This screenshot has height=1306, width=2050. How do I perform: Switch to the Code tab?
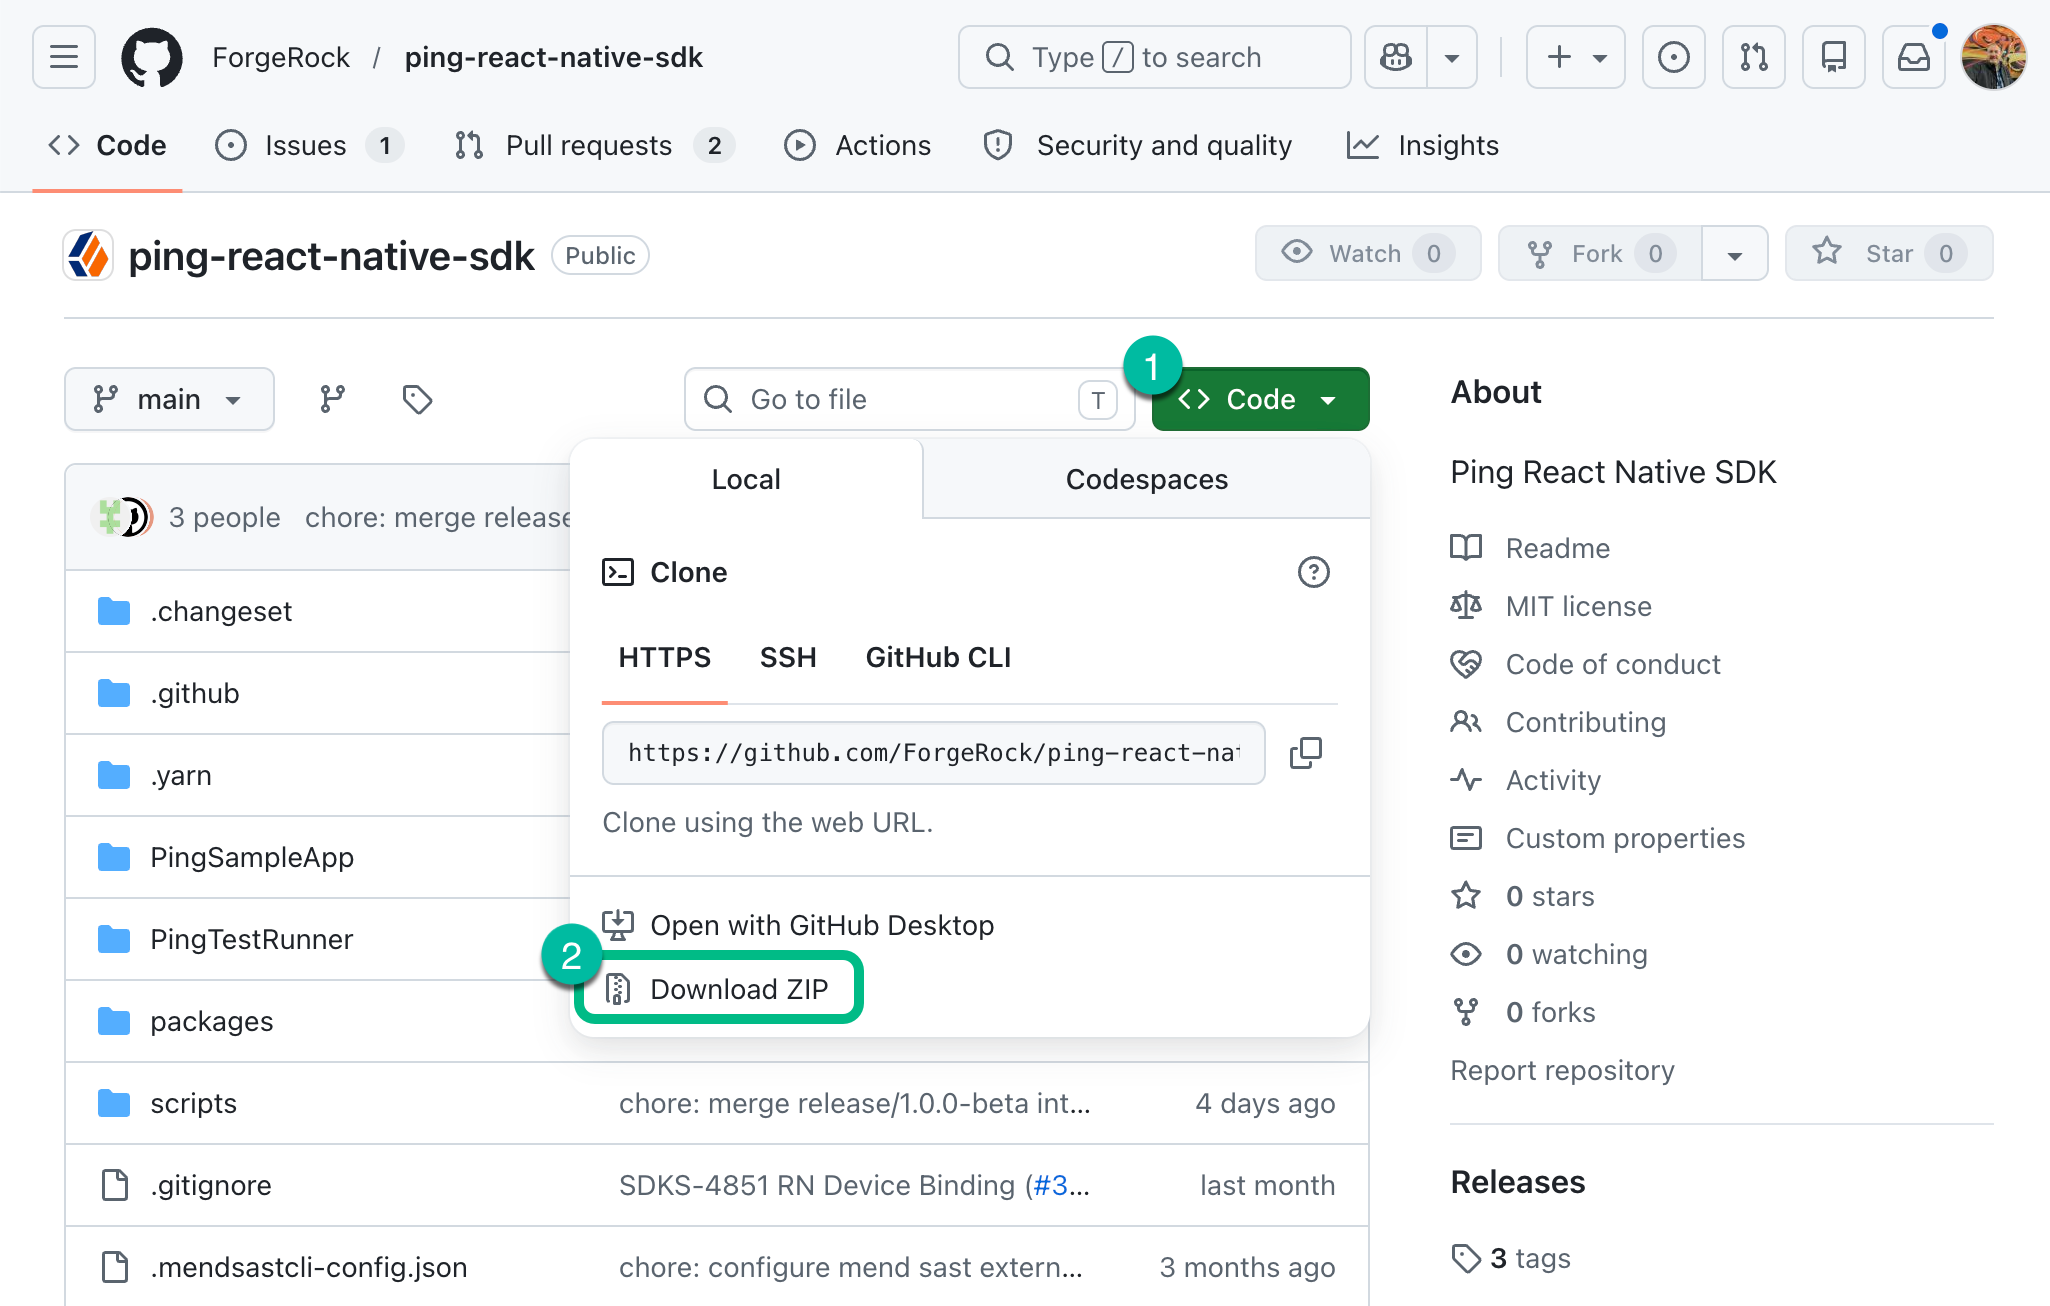click(107, 146)
